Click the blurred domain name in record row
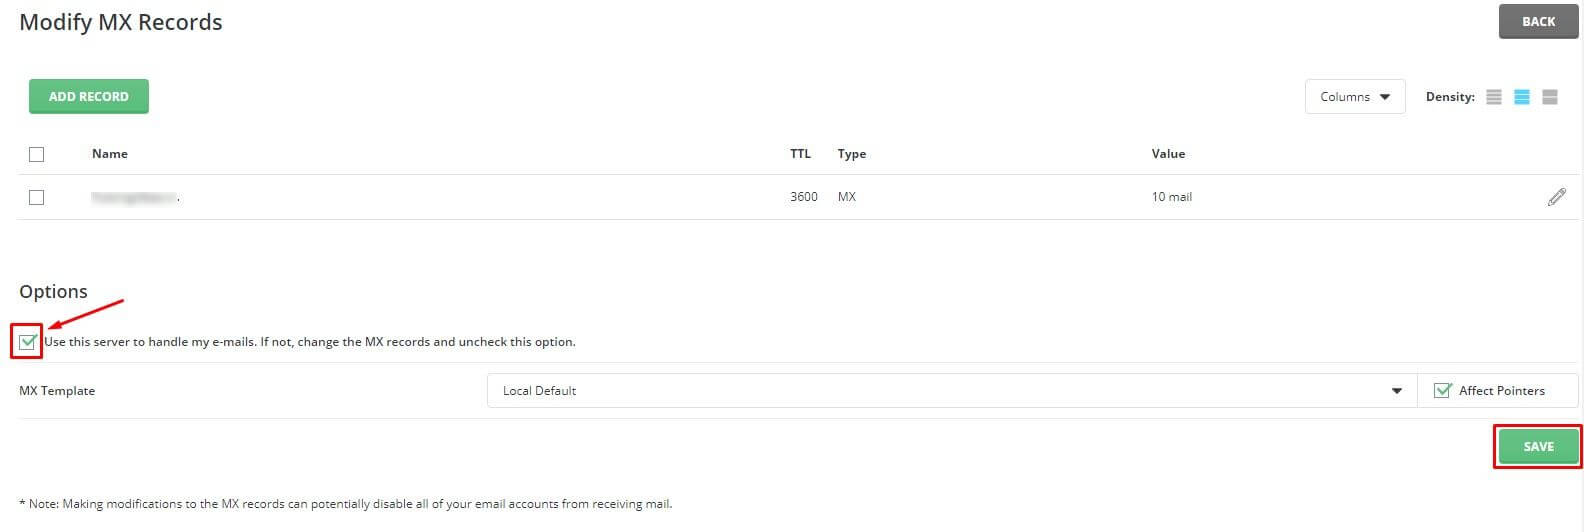 [135, 198]
